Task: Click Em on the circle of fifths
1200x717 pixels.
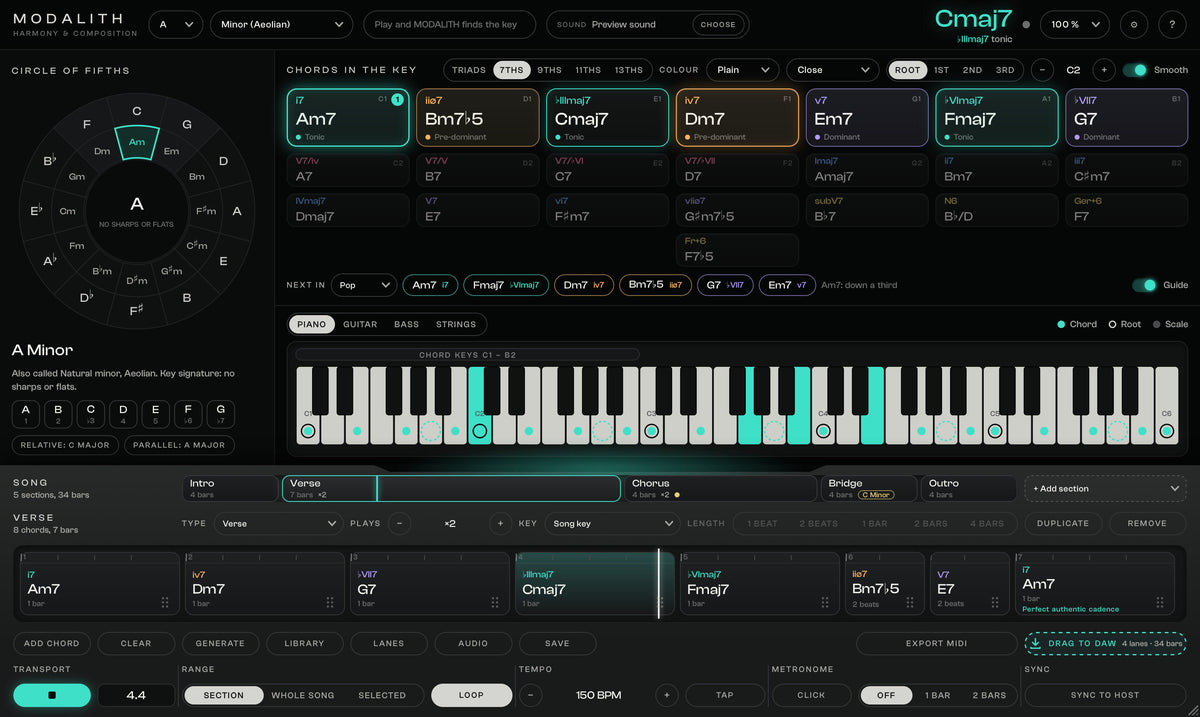Action: pos(171,151)
